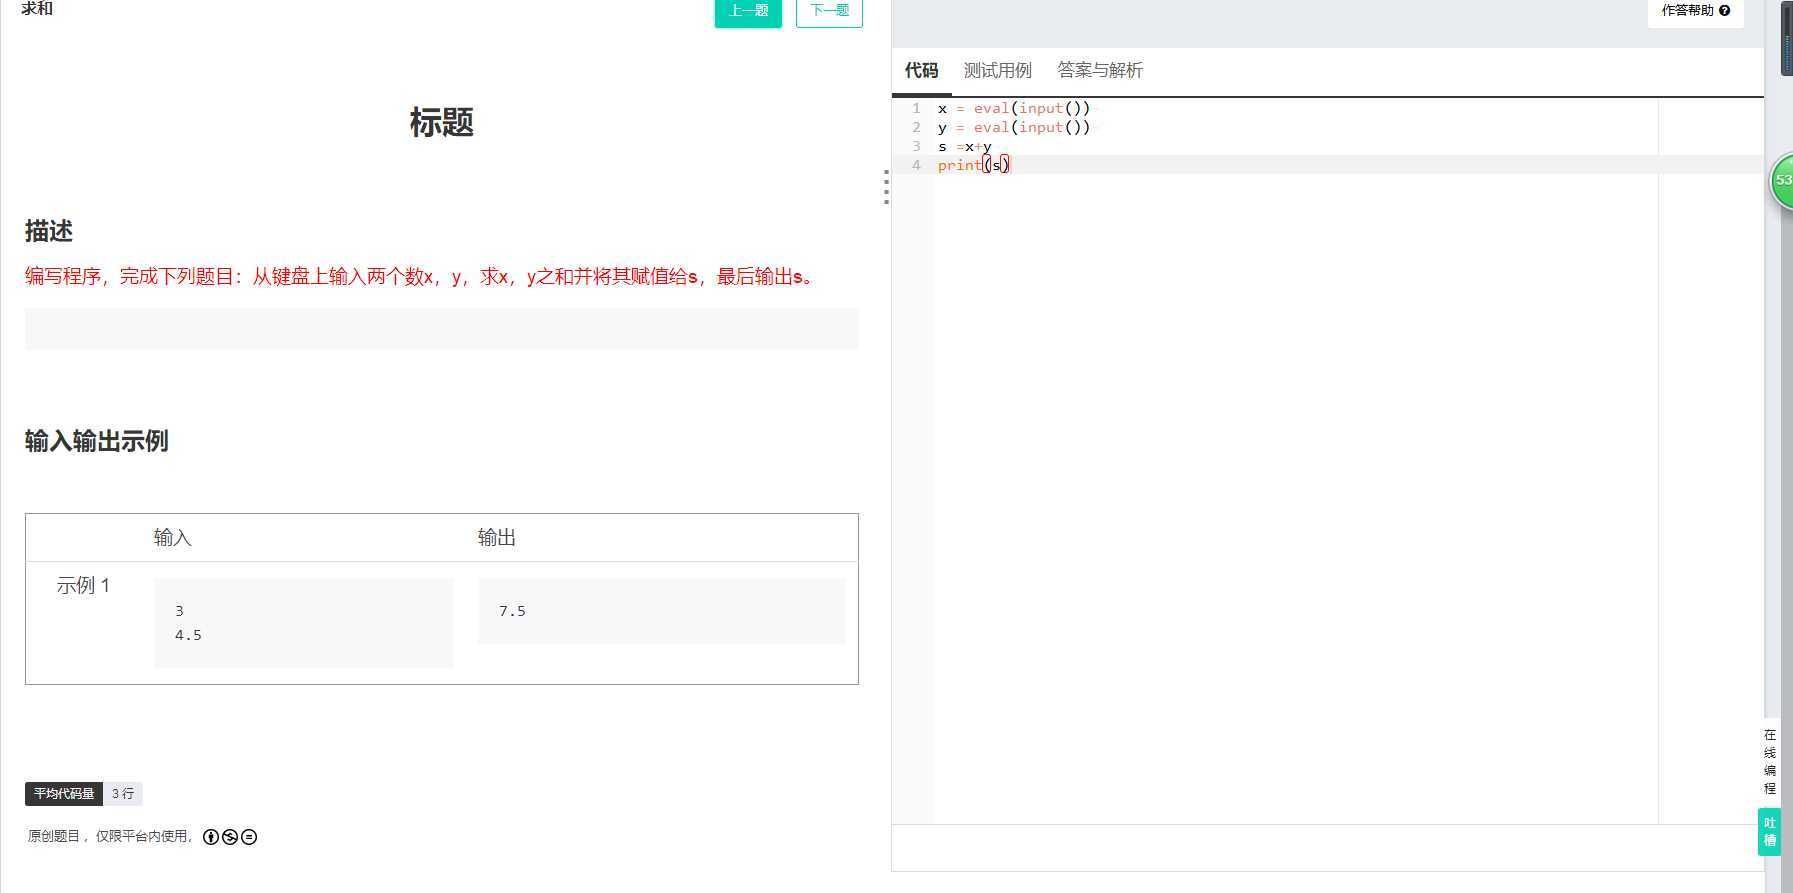Click the non-commercial license icon
Image resolution: width=1793 pixels, height=893 pixels.
[230, 837]
